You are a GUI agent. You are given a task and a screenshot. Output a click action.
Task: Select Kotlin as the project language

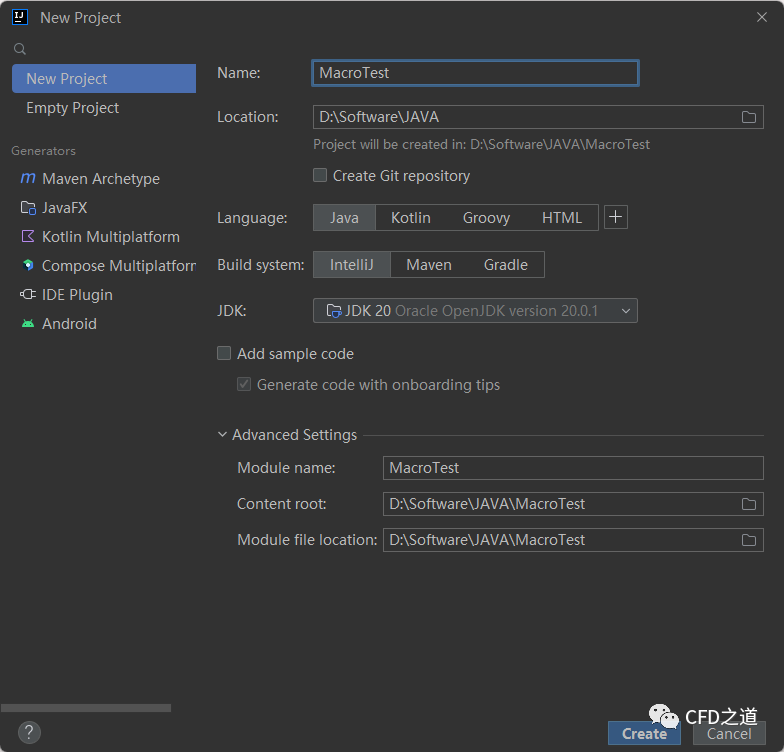[410, 218]
